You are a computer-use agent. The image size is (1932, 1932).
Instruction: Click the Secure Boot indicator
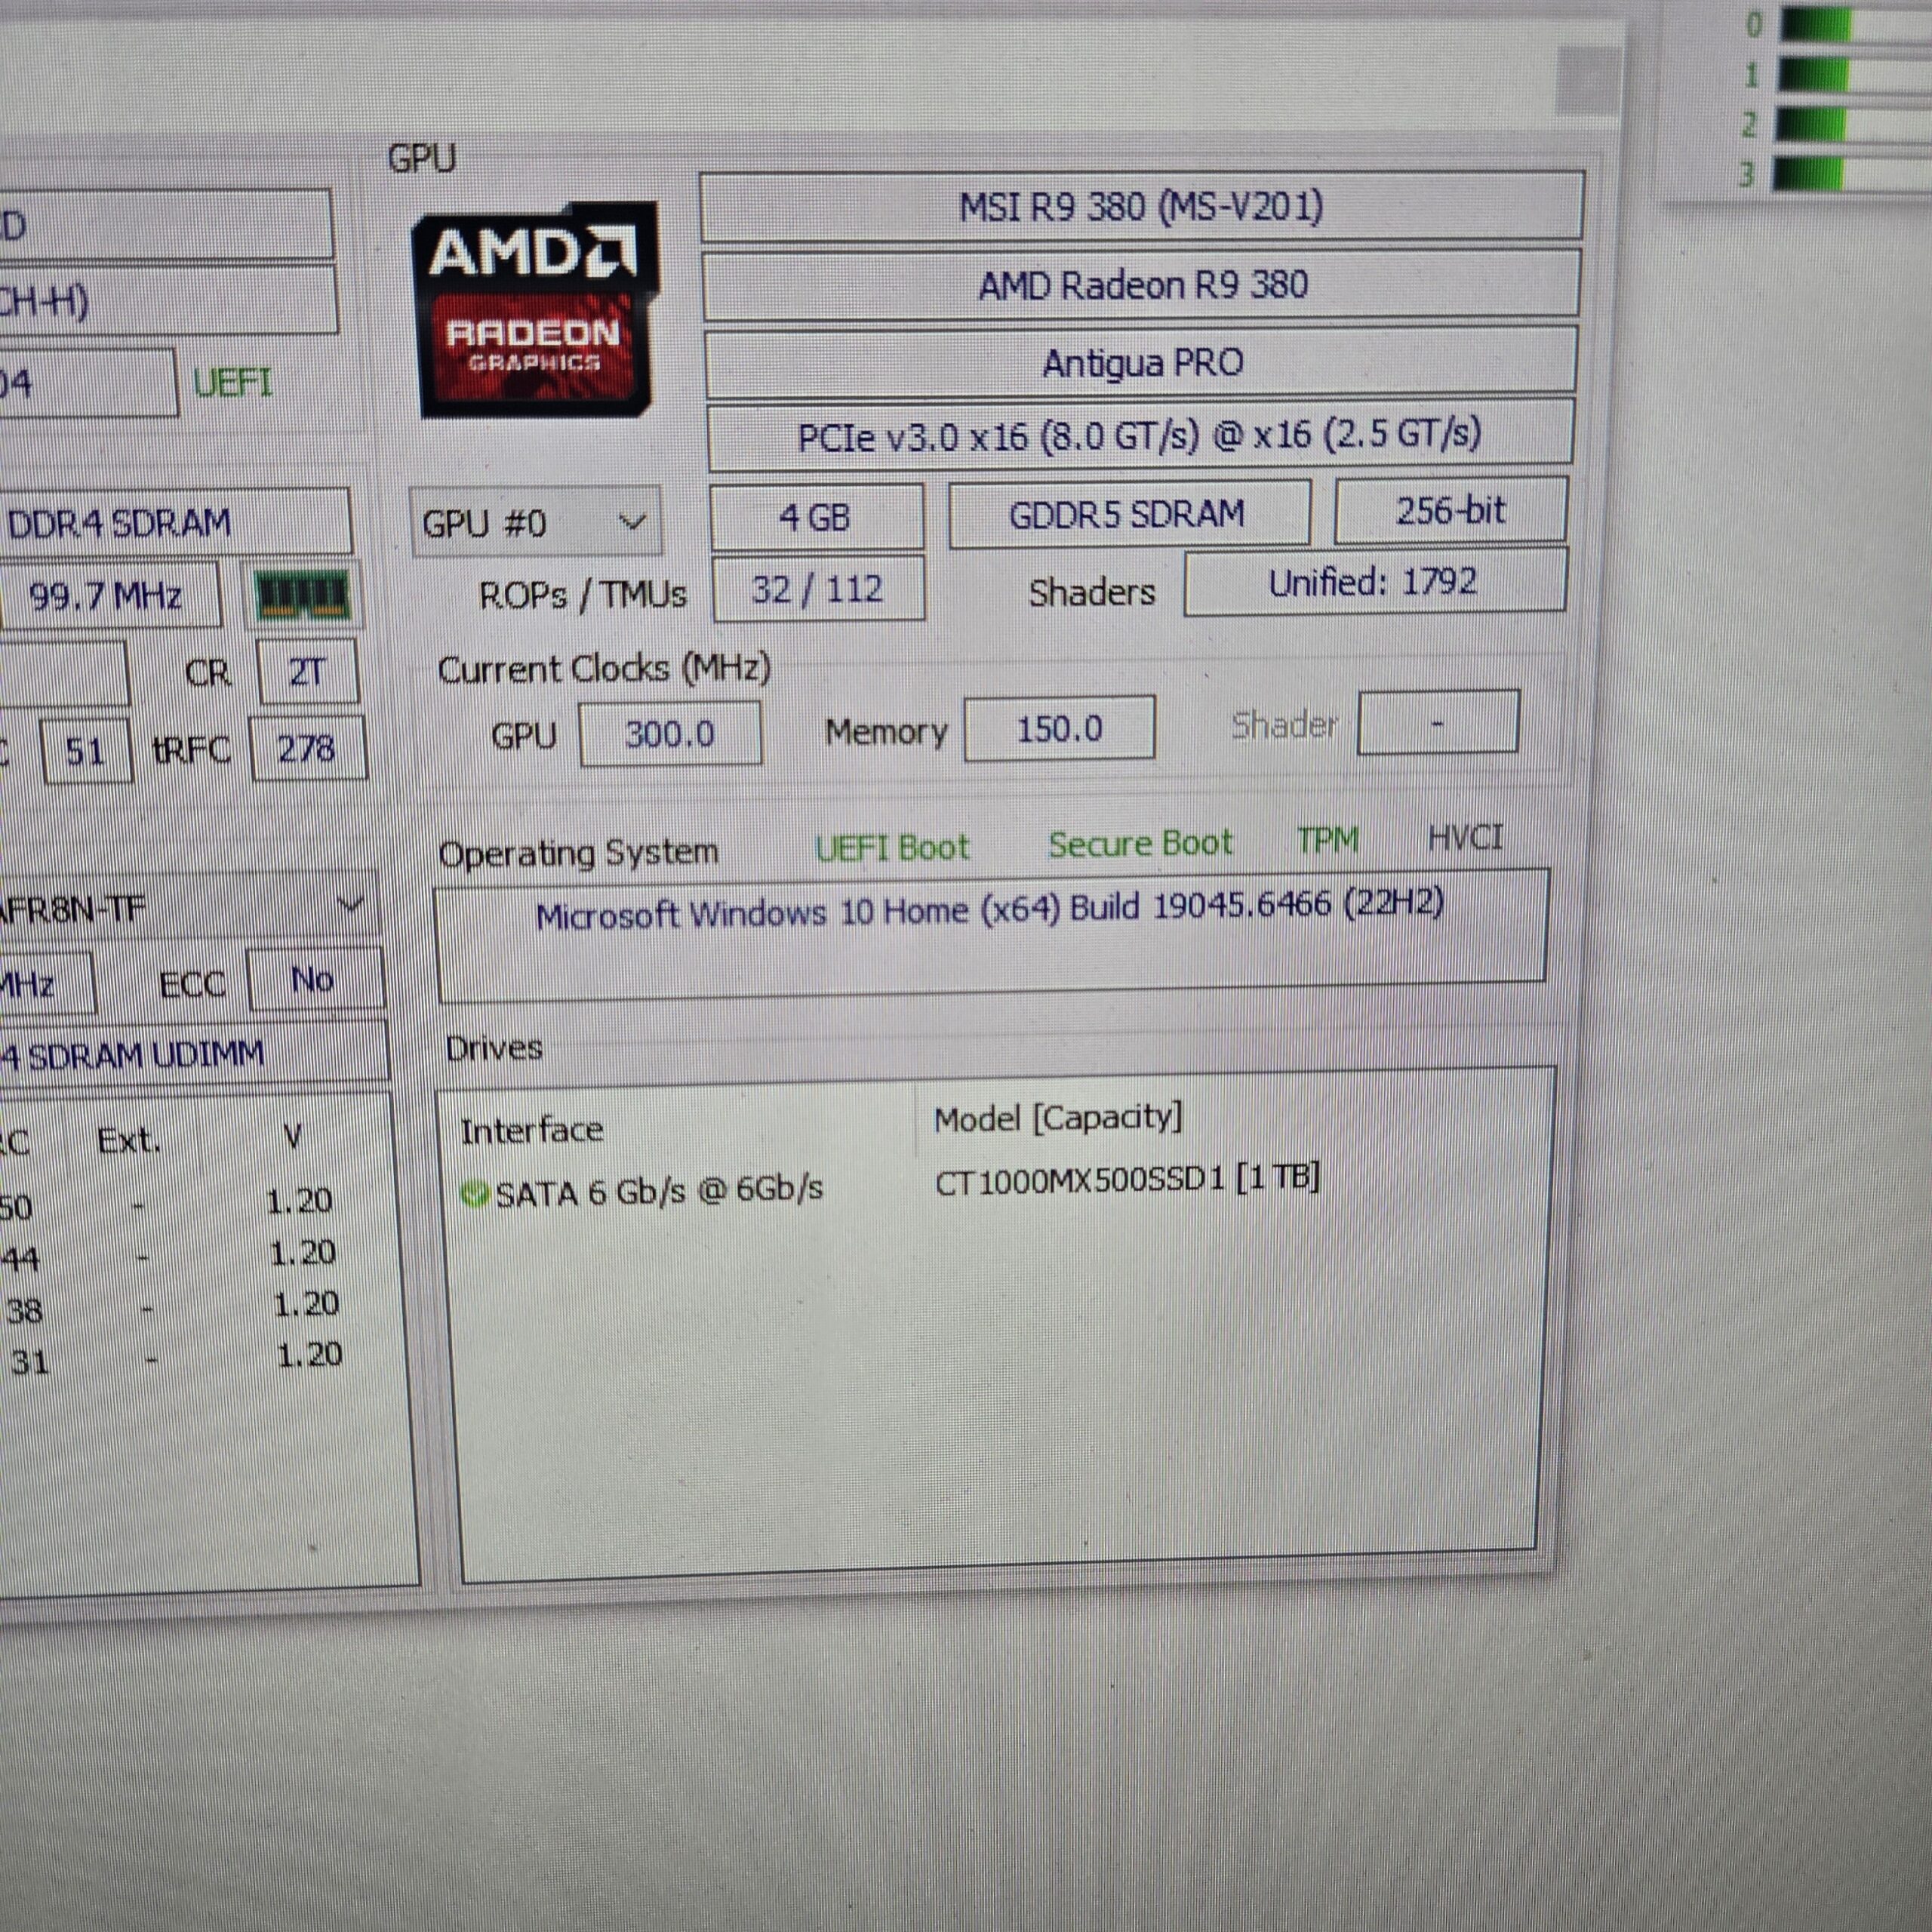1140,844
